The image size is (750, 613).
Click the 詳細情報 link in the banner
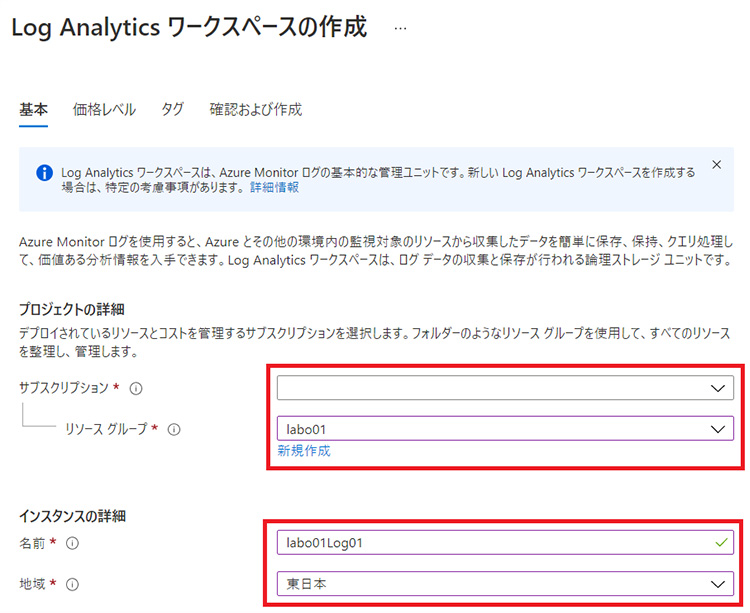point(273,188)
